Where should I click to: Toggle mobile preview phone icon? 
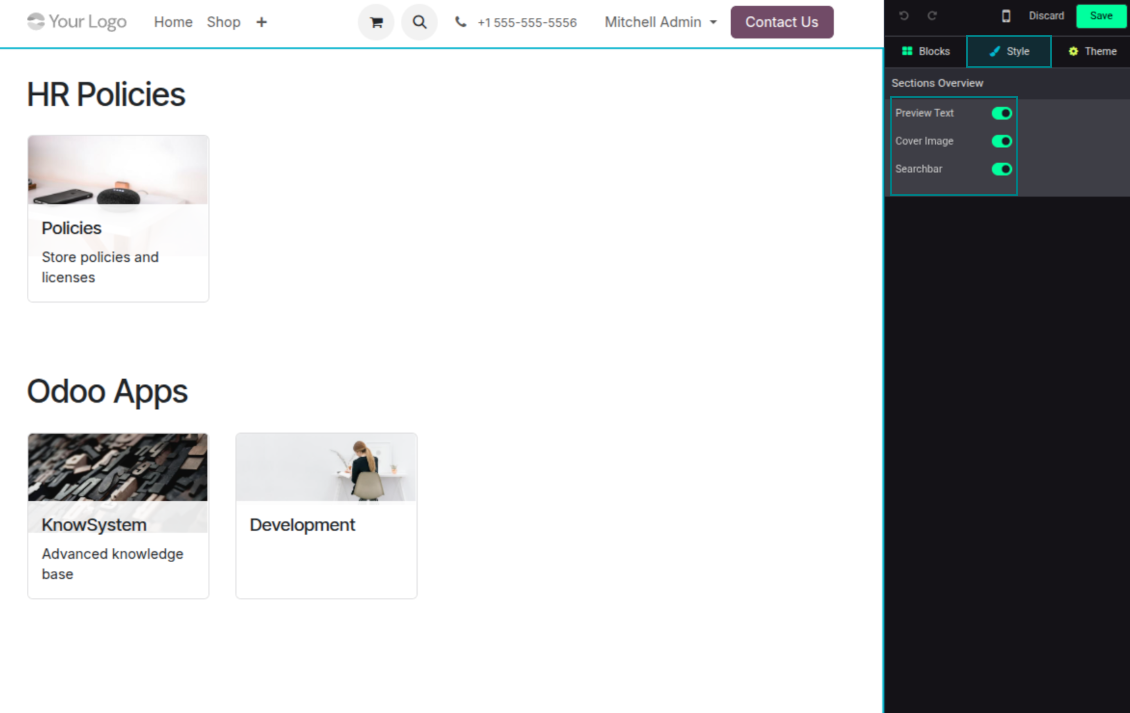click(x=1006, y=16)
